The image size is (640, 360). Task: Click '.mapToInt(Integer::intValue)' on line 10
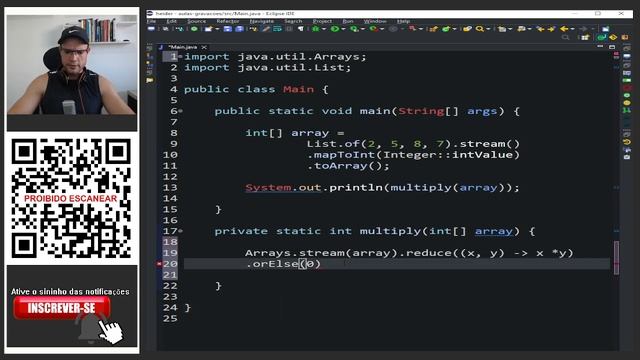click(x=413, y=155)
